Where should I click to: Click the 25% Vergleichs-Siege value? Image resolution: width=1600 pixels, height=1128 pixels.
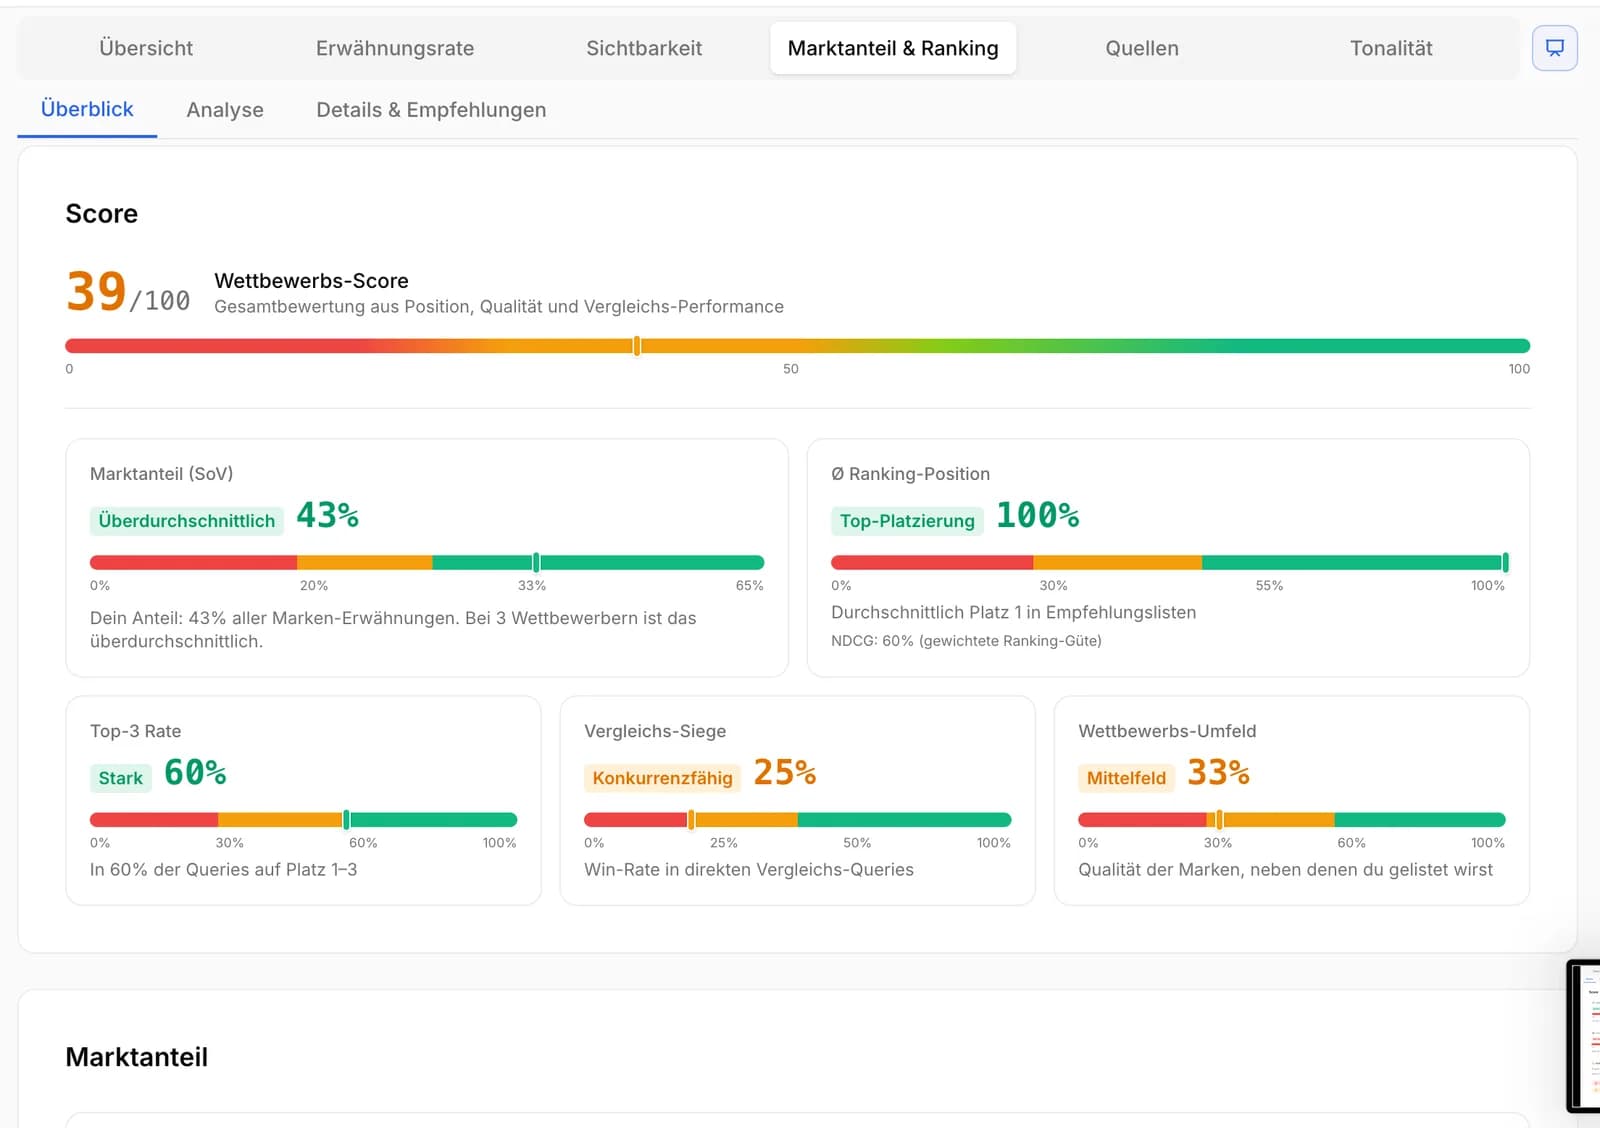[785, 773]
